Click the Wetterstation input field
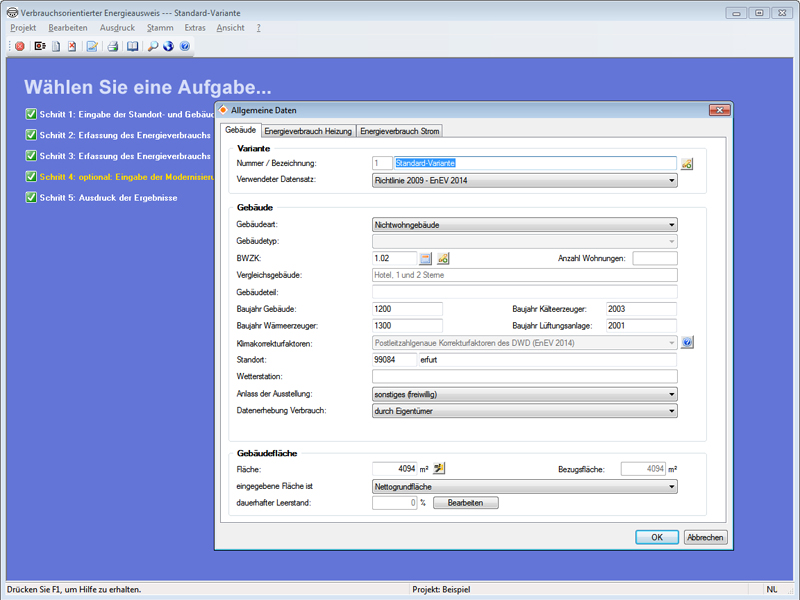Image resolution: width=800 pixels, height=600 pixels. point(524,377)
